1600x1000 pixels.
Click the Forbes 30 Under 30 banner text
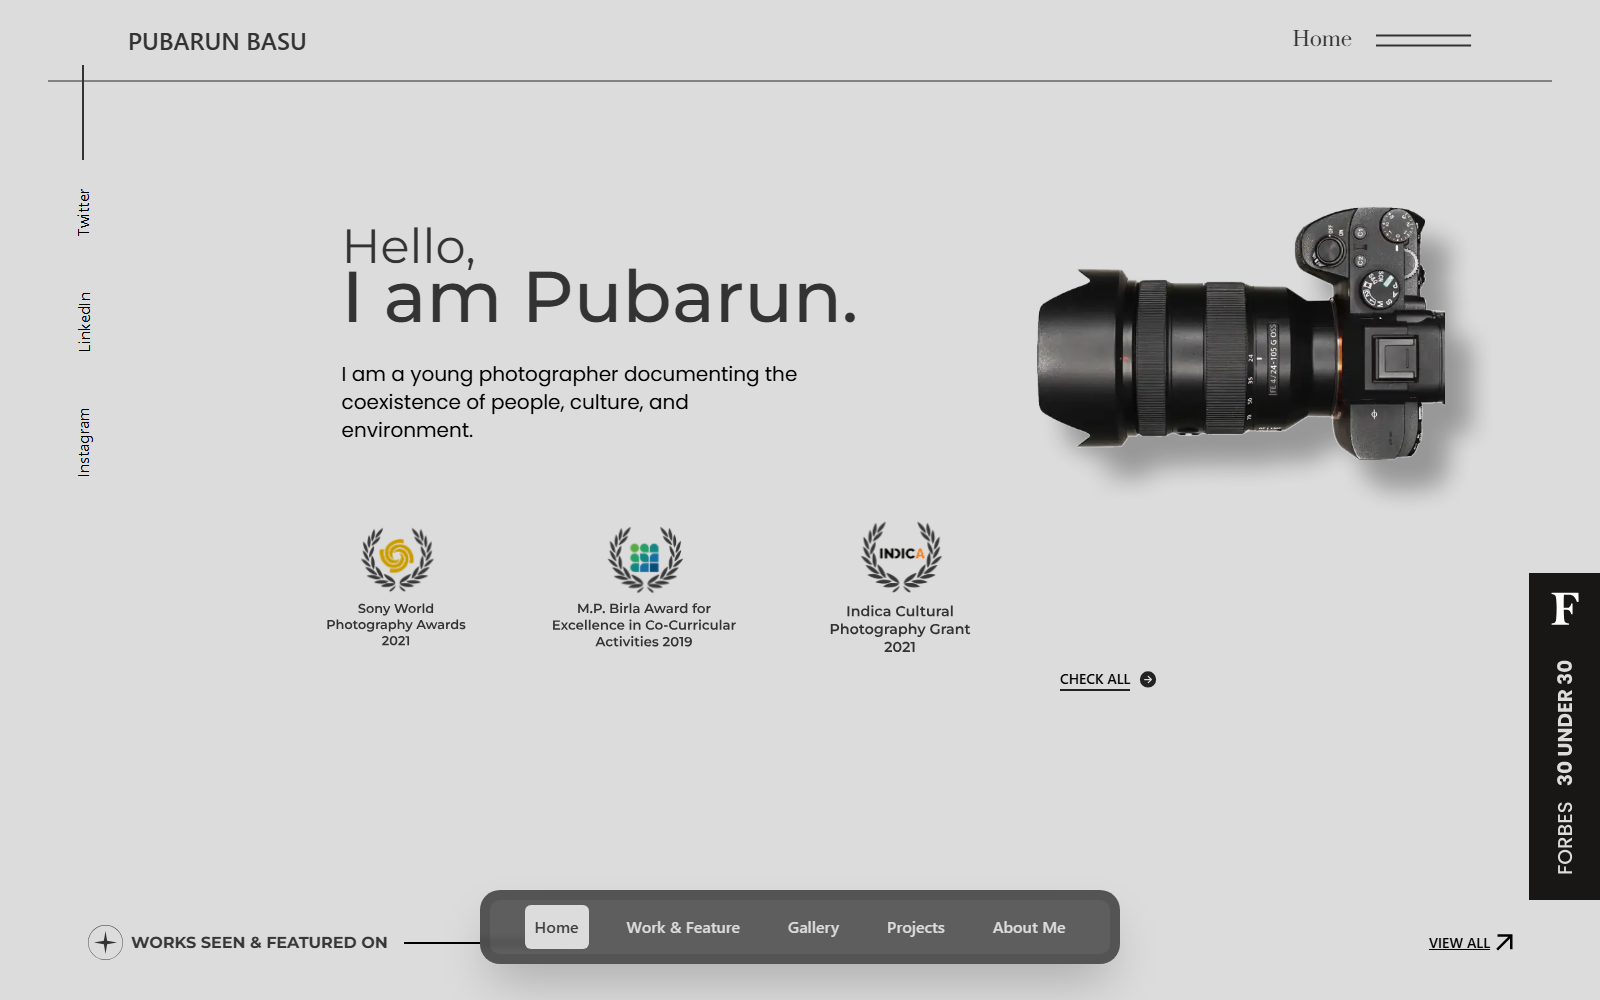tap(1565, 767)
